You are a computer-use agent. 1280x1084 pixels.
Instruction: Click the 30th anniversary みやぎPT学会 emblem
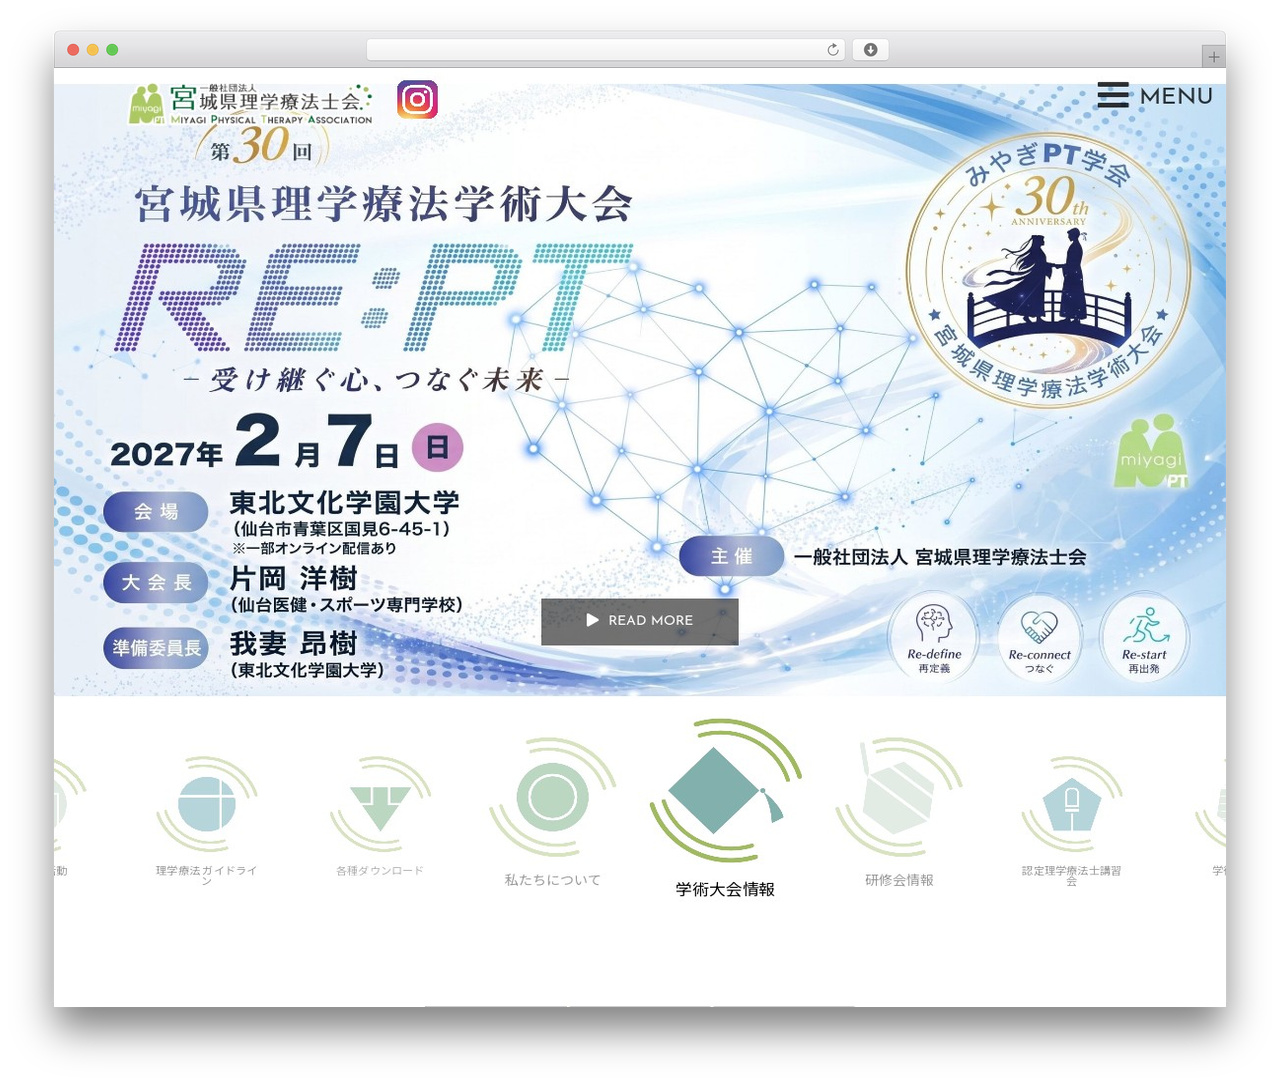(1049, 272)
